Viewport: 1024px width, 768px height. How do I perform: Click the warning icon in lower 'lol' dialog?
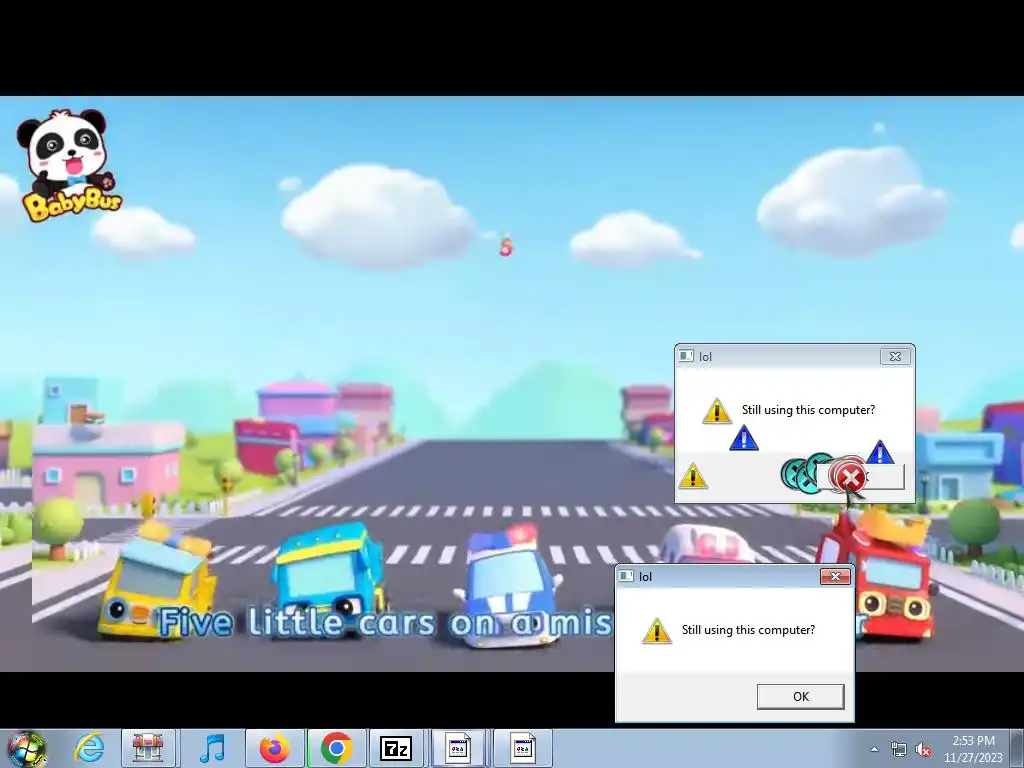coord(656,631)
